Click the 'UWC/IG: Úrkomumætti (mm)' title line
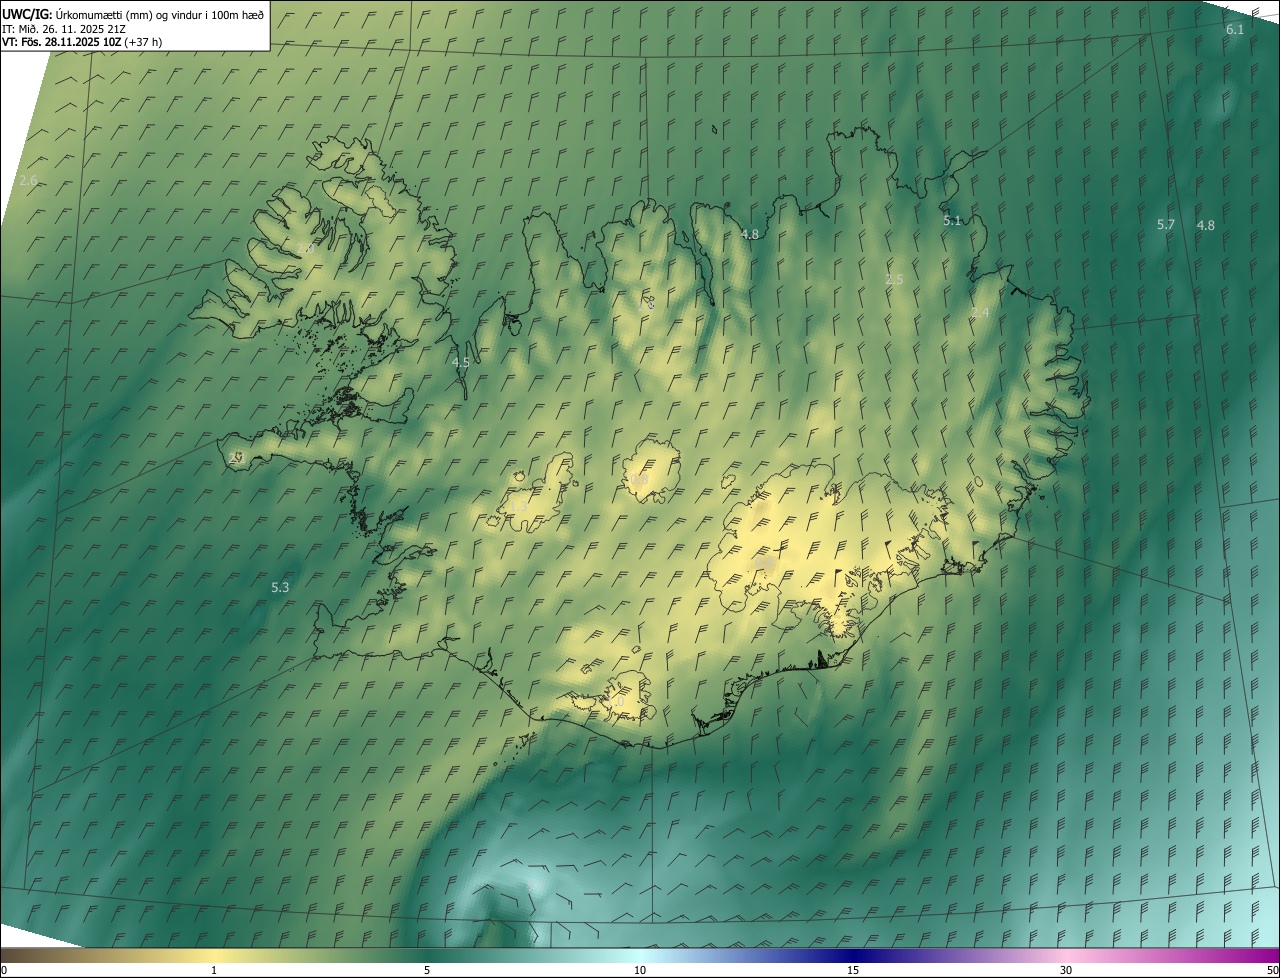Image resolution: width=1280 pixels, height=978 pixels. click(133, 14)
